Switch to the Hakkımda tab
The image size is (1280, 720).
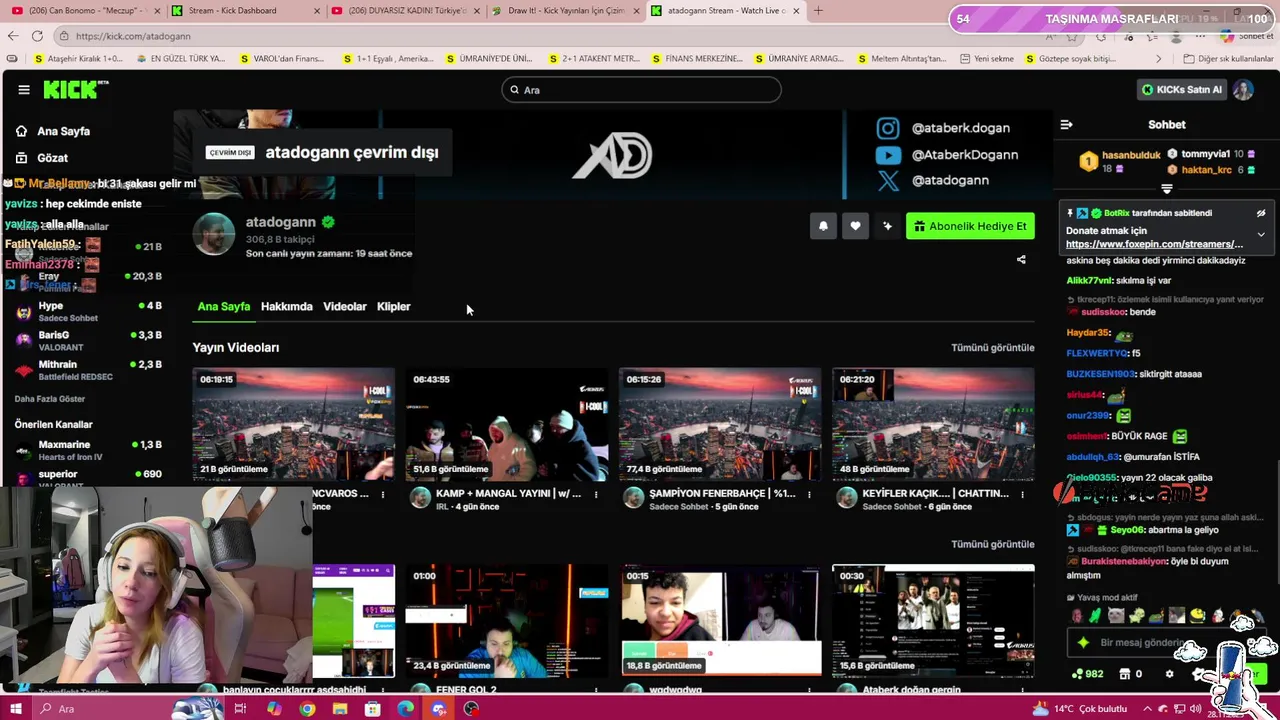(286, 306)
